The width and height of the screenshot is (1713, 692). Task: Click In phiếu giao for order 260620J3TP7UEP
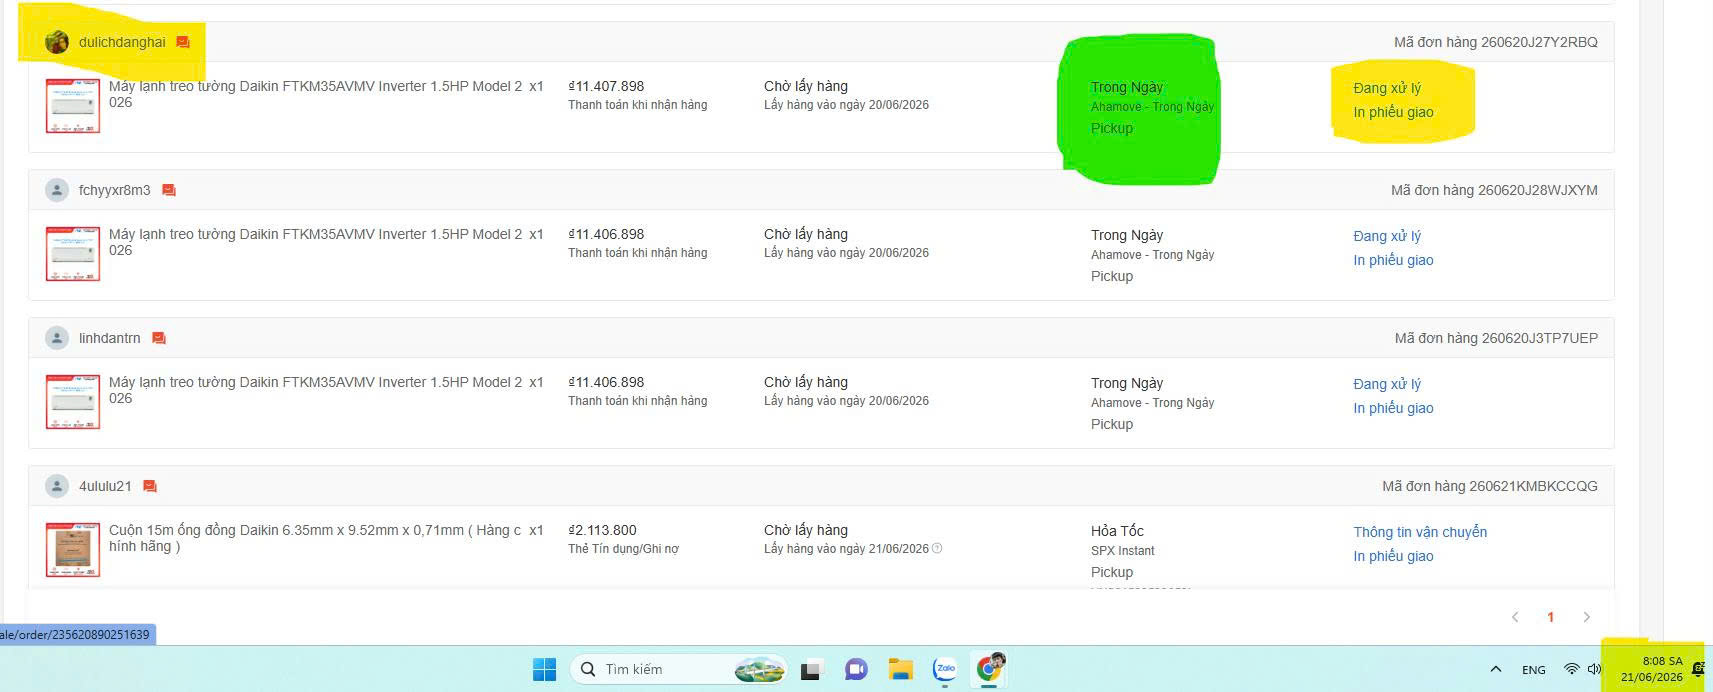pos(1393,408)
